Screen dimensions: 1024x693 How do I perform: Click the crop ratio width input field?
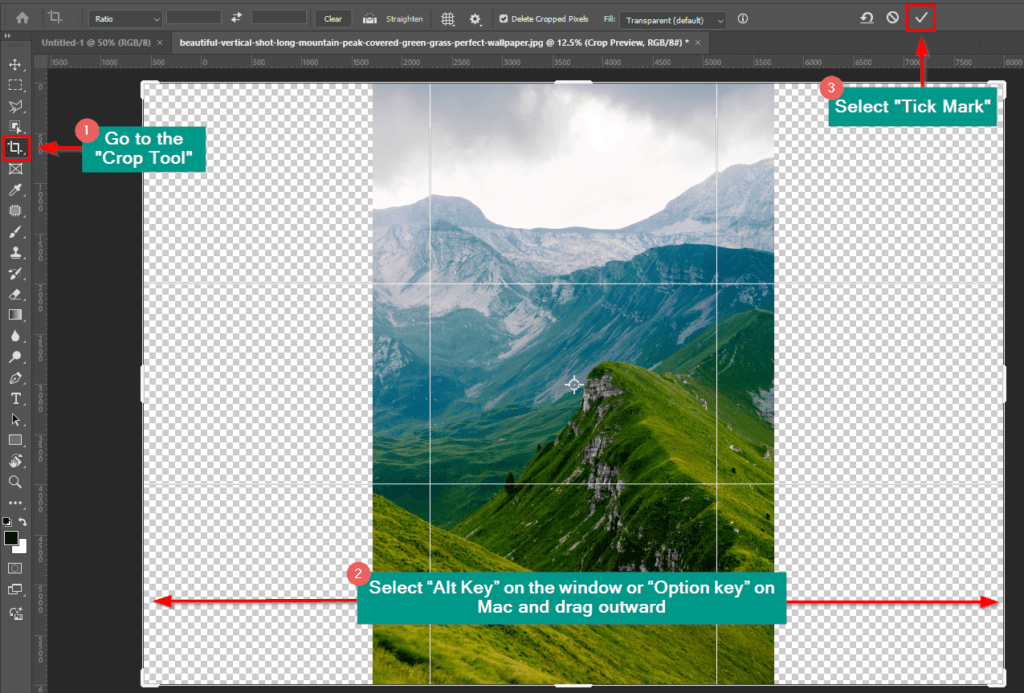click(195, 18)
